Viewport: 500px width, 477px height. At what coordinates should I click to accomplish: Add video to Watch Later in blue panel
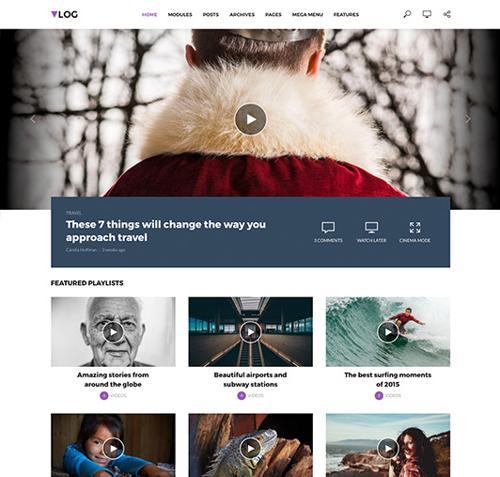(371, 232)
